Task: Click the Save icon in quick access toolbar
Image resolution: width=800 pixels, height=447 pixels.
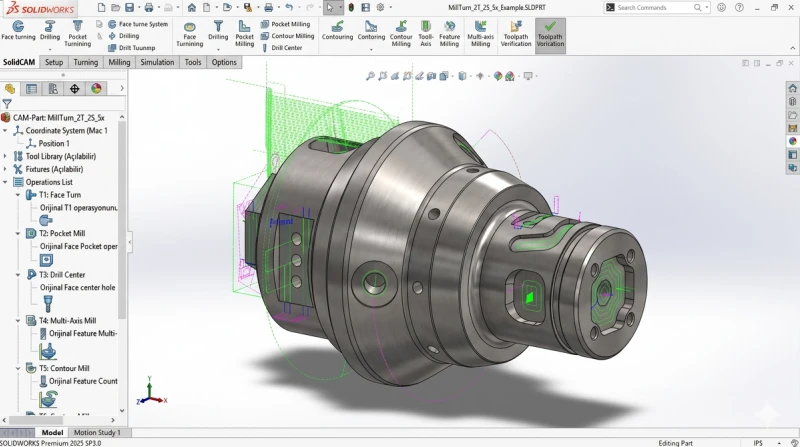Action: (x=130, y=7)
